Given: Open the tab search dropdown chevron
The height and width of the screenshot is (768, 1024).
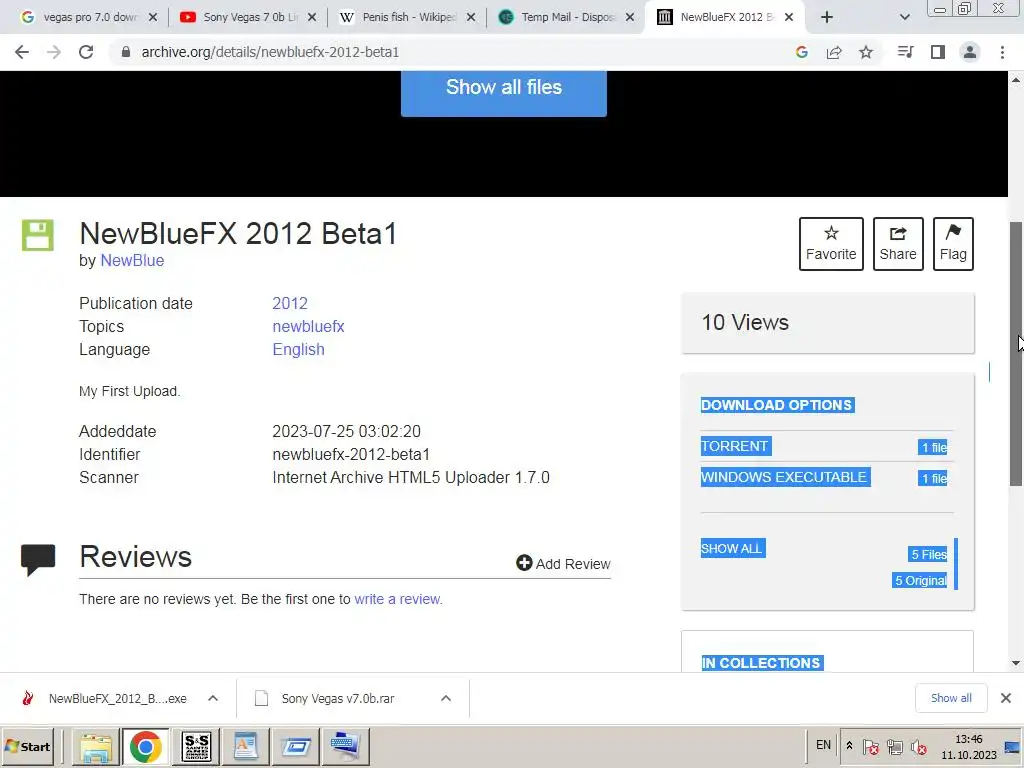Looking at the screenshot, I should pos(904,17).
